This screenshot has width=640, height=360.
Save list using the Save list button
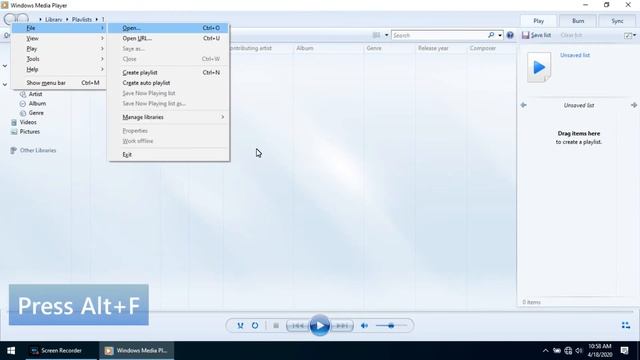tap(536, 35)
